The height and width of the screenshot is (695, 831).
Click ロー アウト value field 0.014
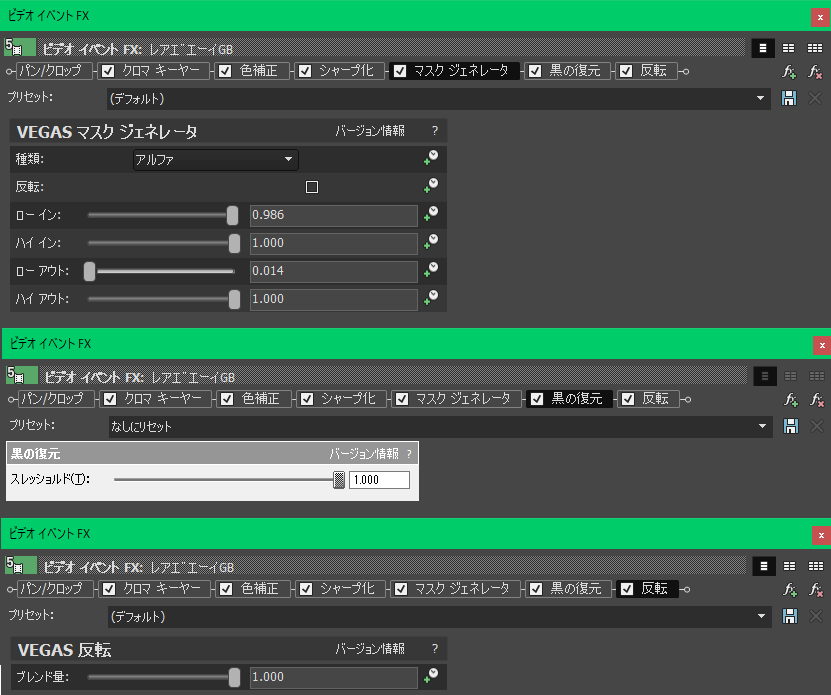pyautogui.click(x=334, y=271)
